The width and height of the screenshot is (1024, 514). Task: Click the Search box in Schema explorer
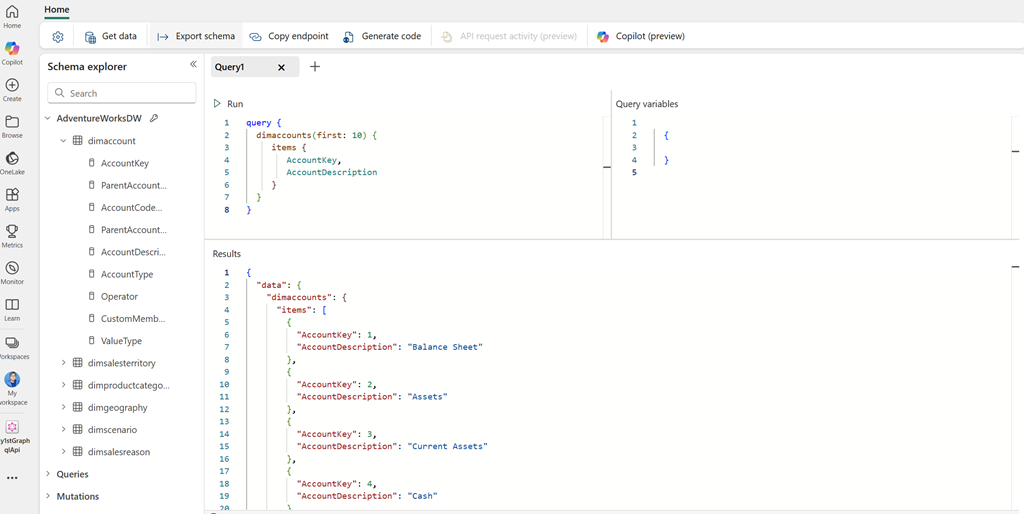point(121,93)
